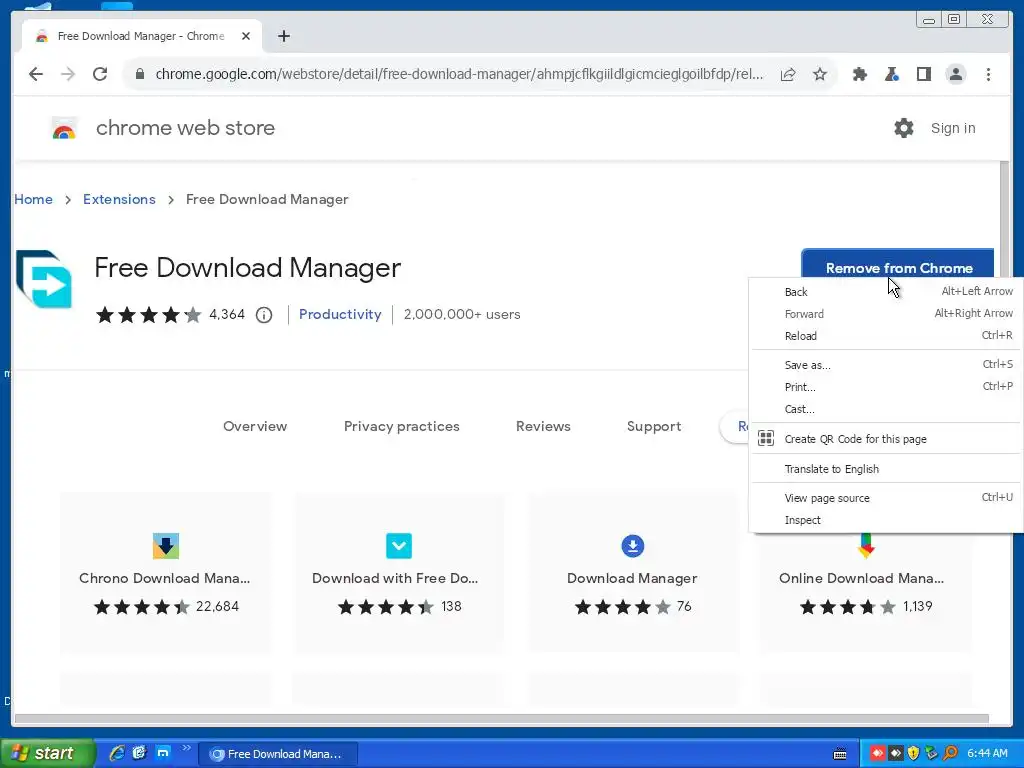This screenshot has height=768, width=1024.
Task: Switch to the Reviews tab
Action: point(543,426)
